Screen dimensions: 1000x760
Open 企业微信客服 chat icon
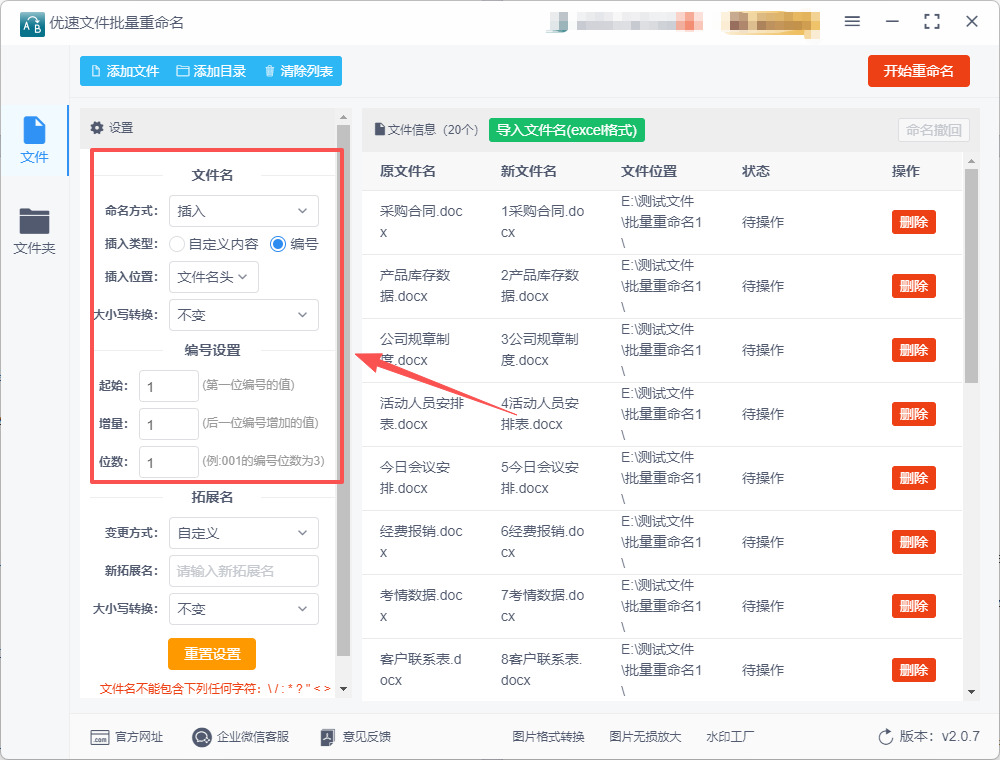[202, 737]
